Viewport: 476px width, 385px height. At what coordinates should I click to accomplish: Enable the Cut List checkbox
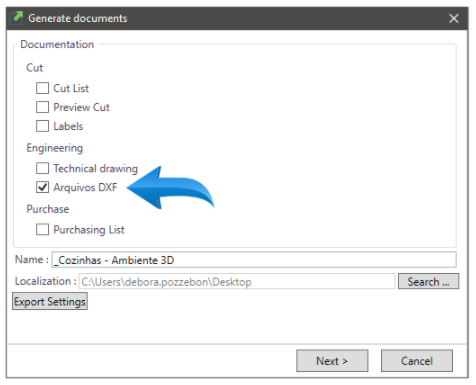[x=42, y=88]
